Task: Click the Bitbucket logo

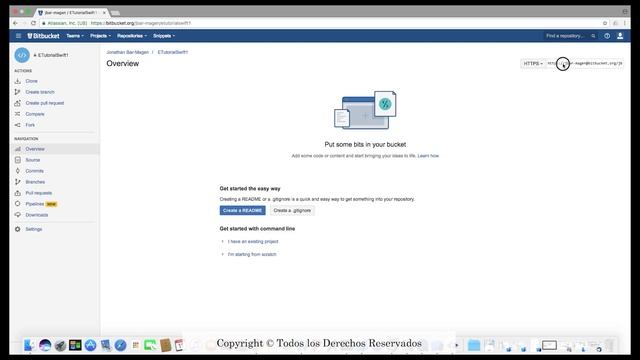Action: coord(43,36)
